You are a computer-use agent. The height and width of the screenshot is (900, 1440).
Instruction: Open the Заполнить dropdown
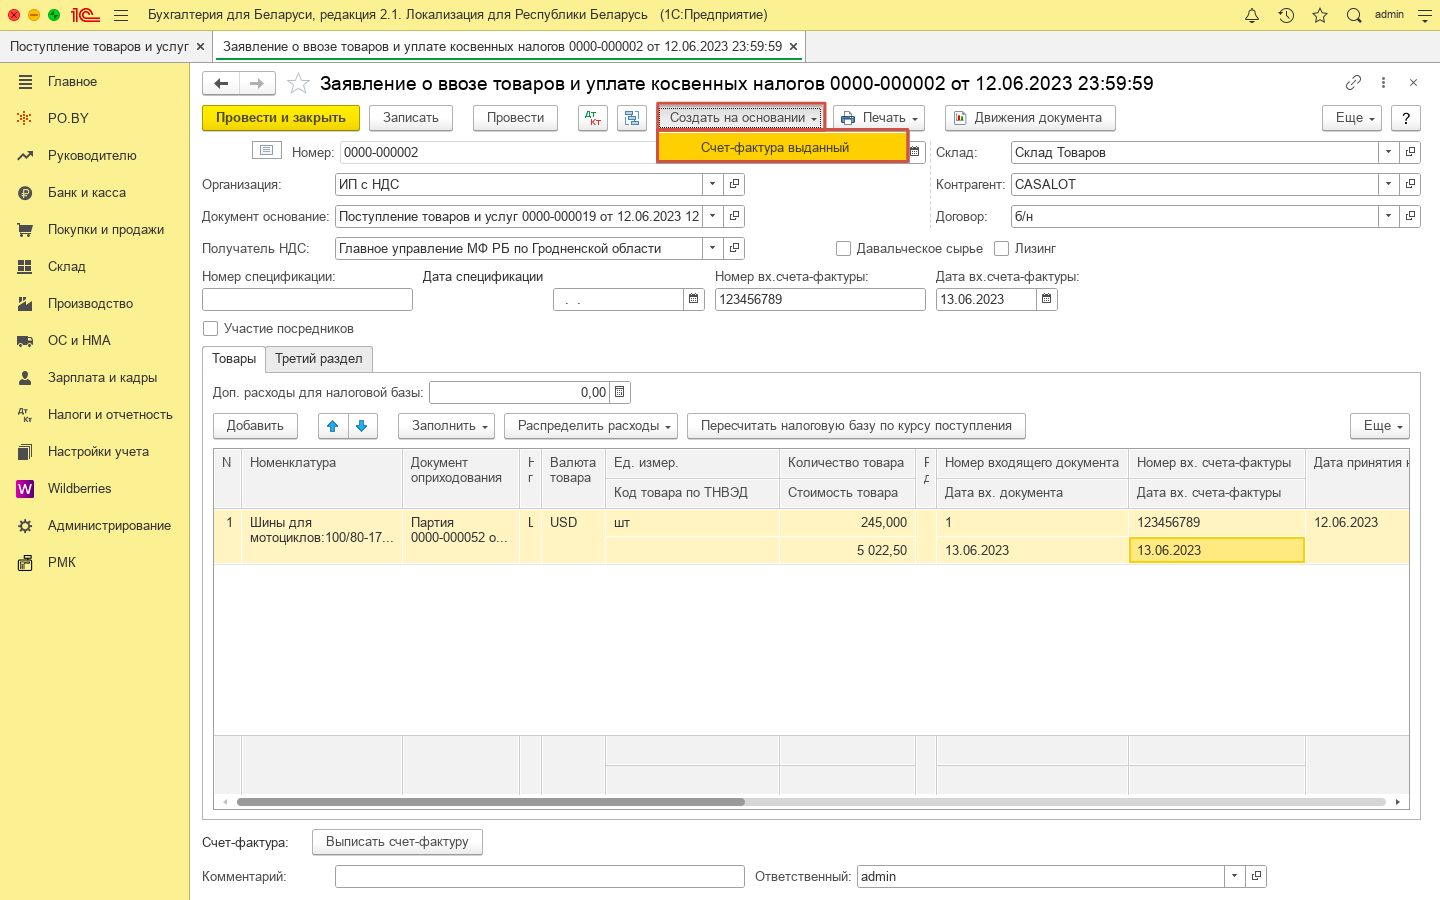pos(447,426)
